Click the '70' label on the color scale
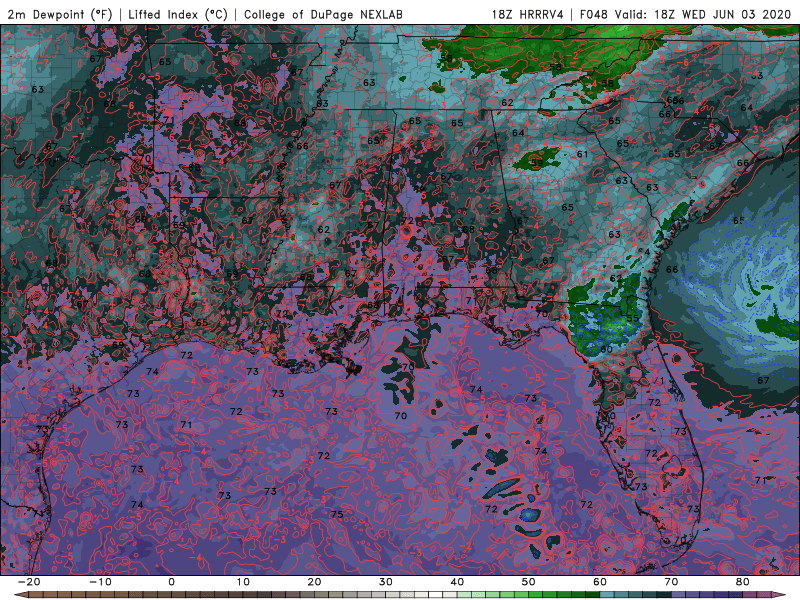The height and width of the screenshot is (600, 800). pyautogui.click(x=671, y=582)
